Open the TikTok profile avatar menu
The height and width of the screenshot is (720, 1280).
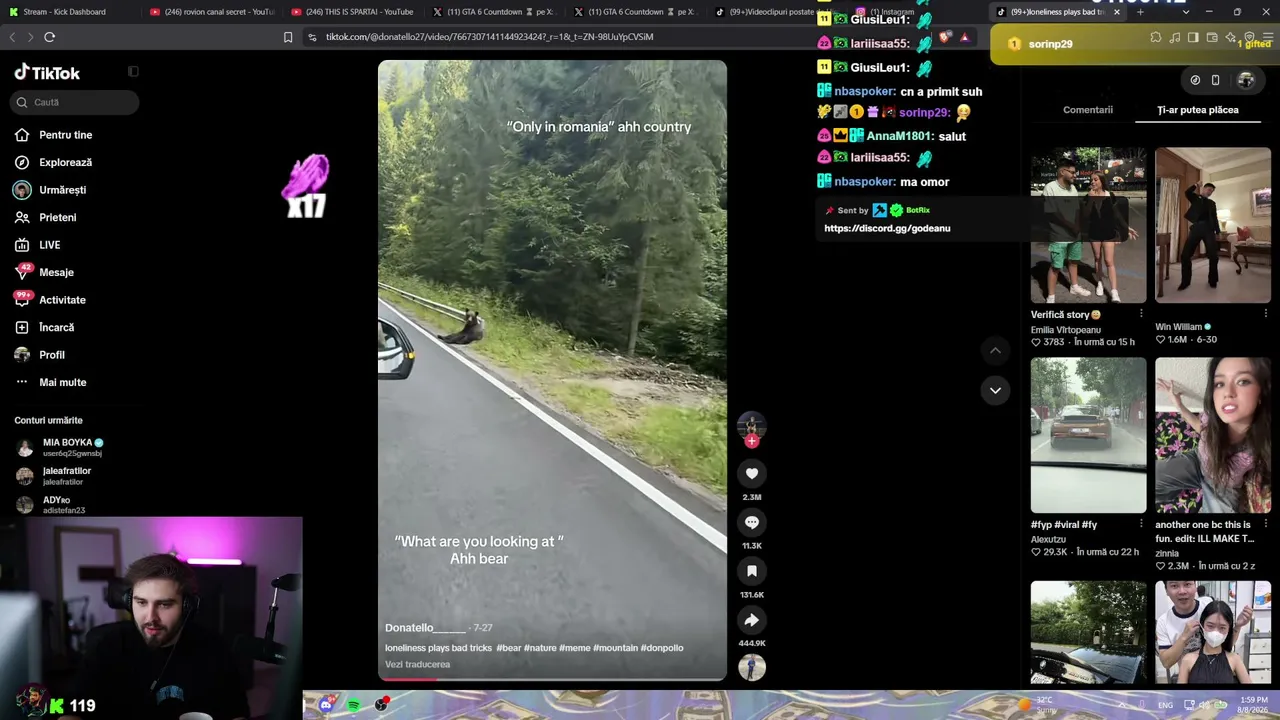(1245, 80)
